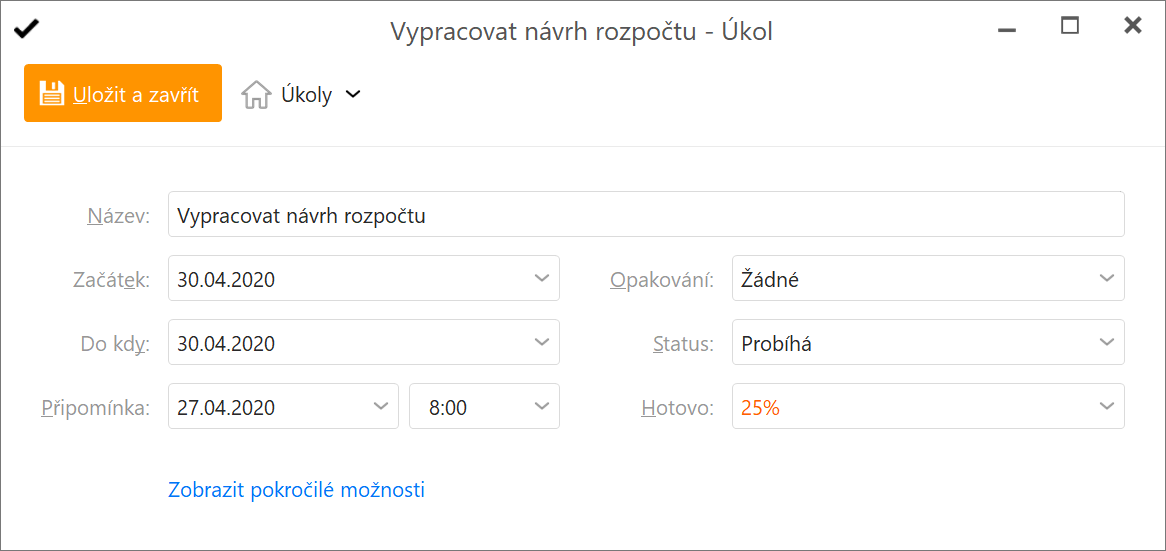Click into the Název text field
The width and height of the screenshot is (1166, 551).
646,214
